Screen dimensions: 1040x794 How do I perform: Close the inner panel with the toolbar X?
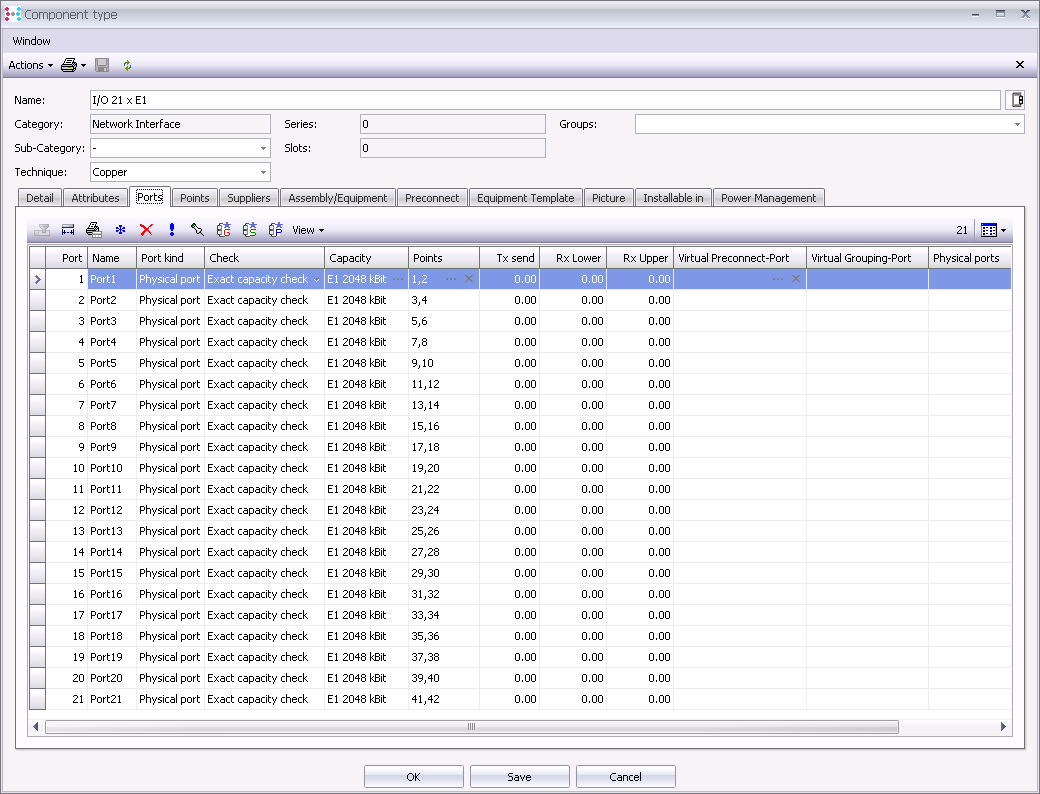1020,64
